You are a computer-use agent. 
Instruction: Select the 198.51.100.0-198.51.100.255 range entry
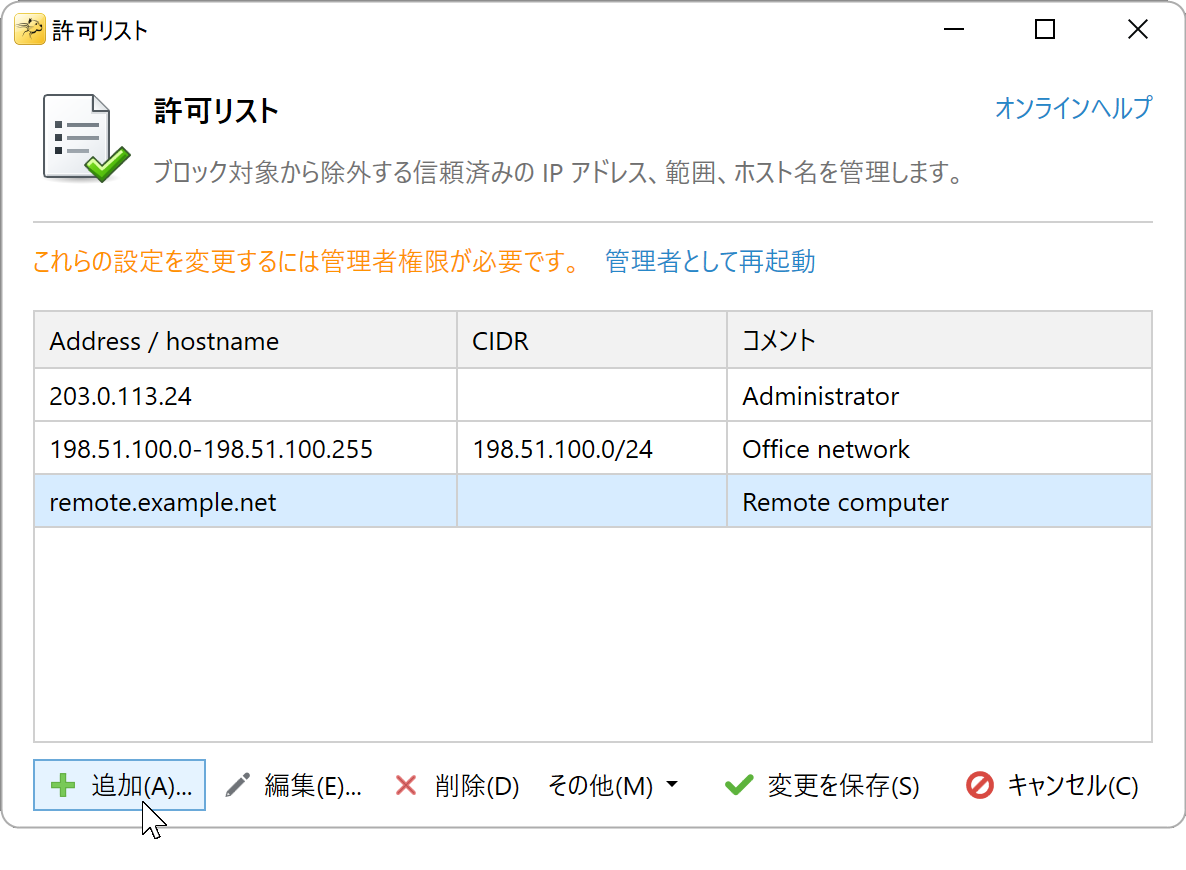pos(245,449)
